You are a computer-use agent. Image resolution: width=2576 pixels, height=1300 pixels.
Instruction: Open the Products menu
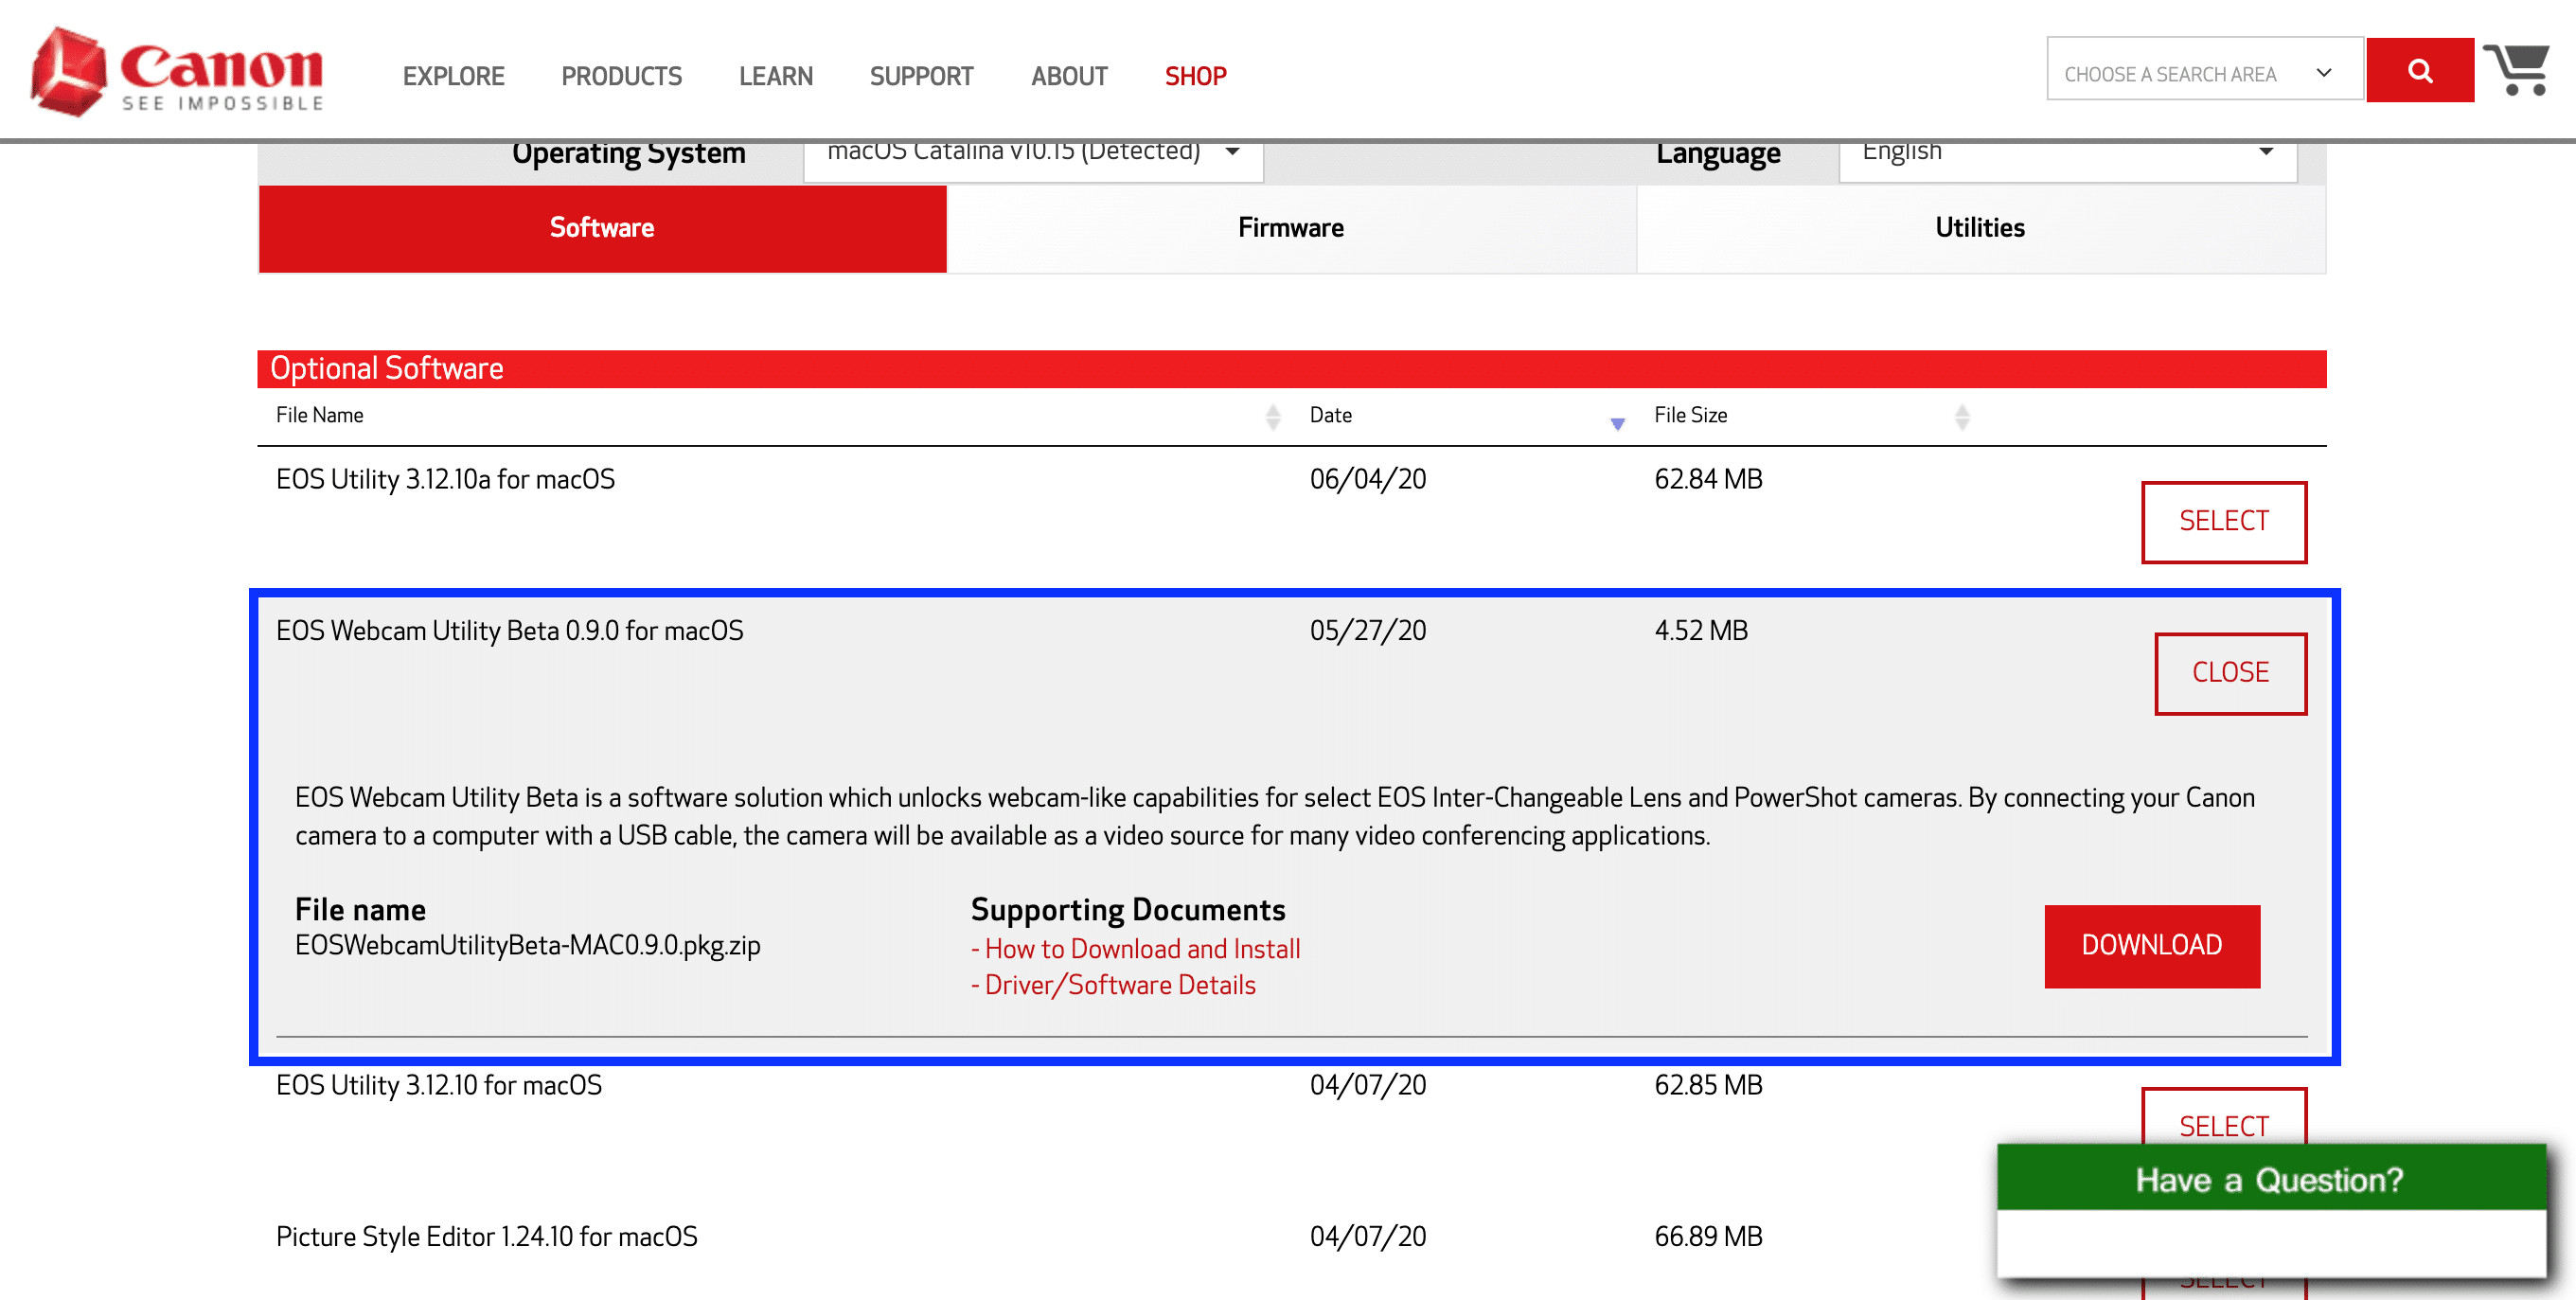(x=621, y=76)
